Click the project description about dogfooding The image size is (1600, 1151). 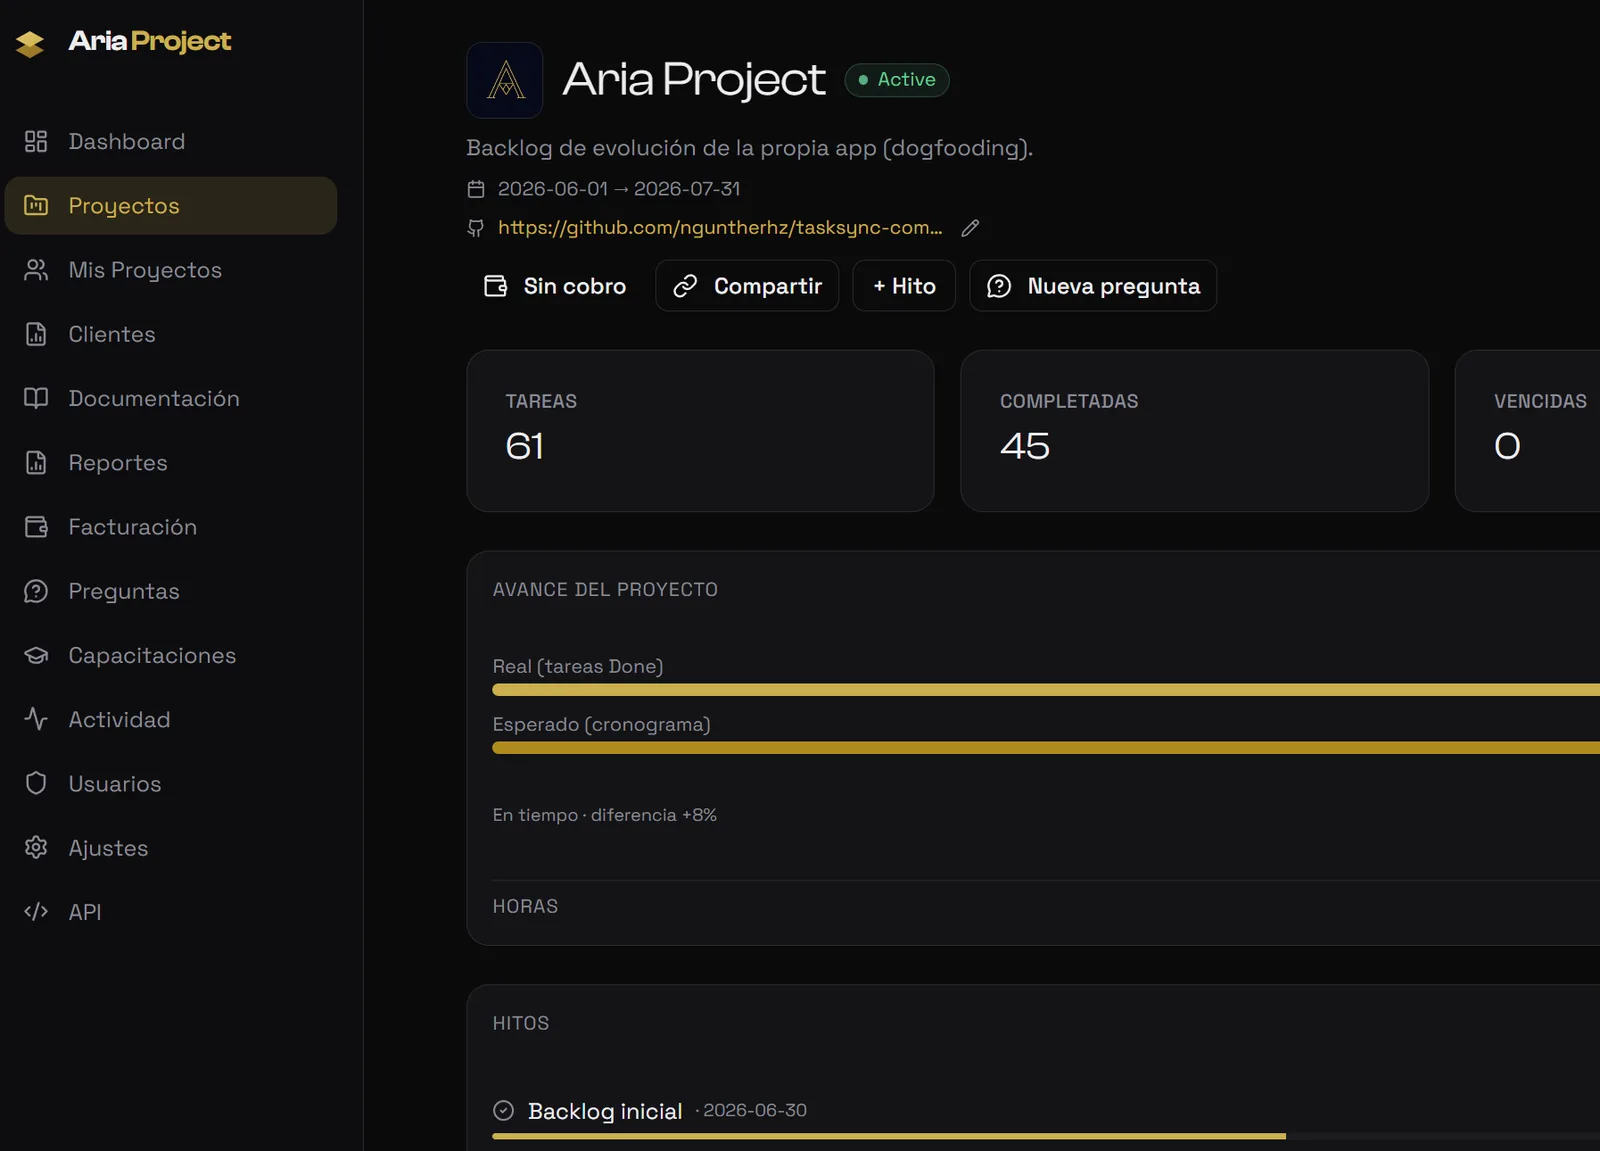750,148
